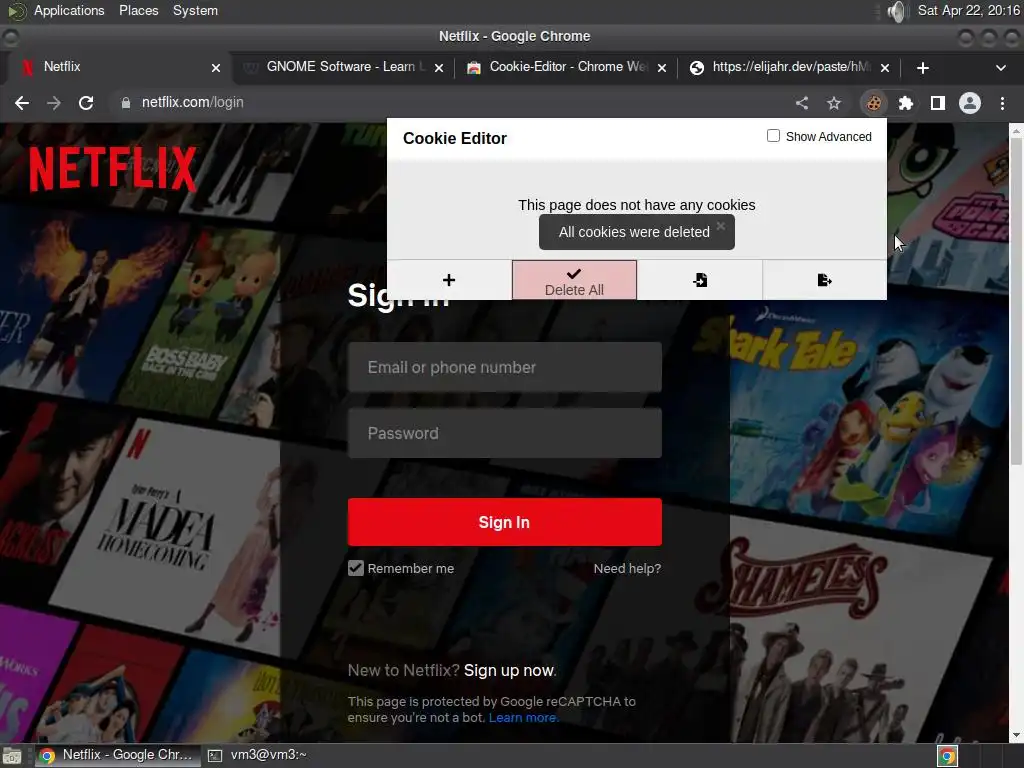This screenshot has width=1024, height=768.
Task: Focus the Email or phone number field
Action: point(504,367)
